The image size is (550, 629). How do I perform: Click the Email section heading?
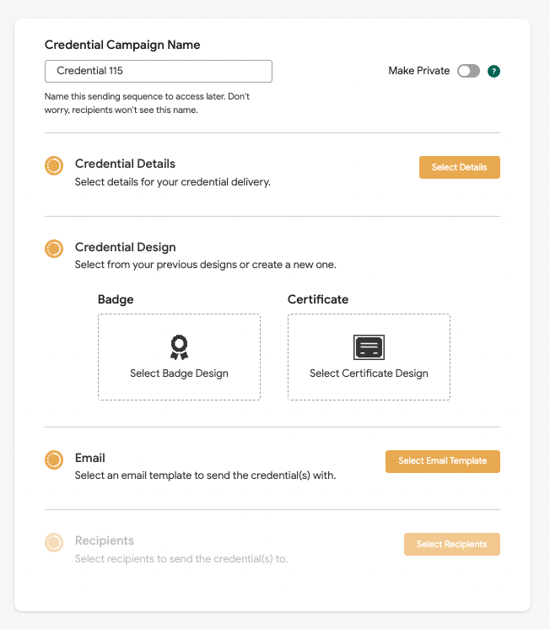(90, 458)
